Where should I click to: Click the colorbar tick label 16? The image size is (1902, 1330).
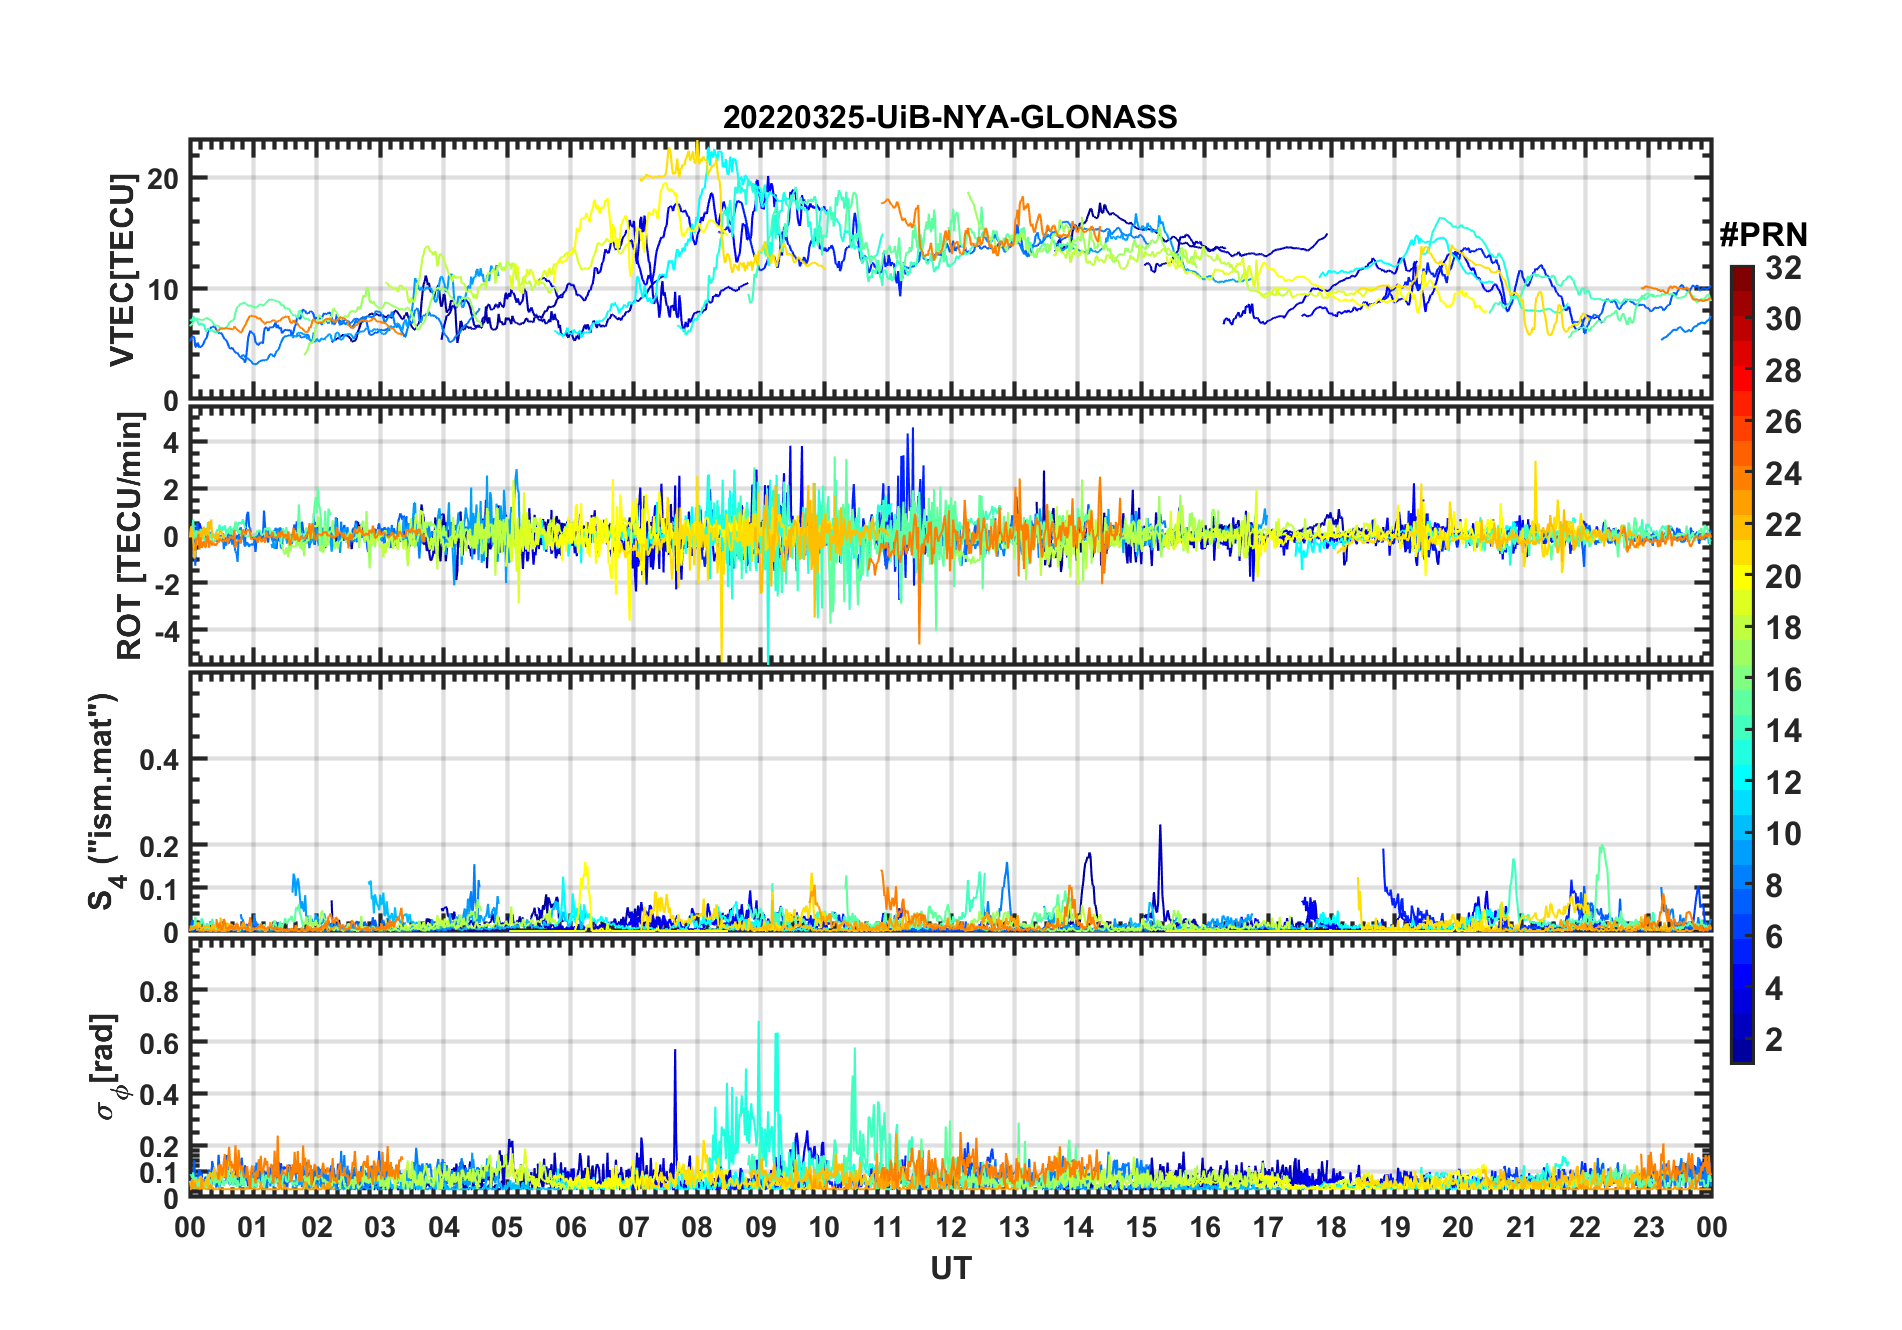[x=1783, y=680]
